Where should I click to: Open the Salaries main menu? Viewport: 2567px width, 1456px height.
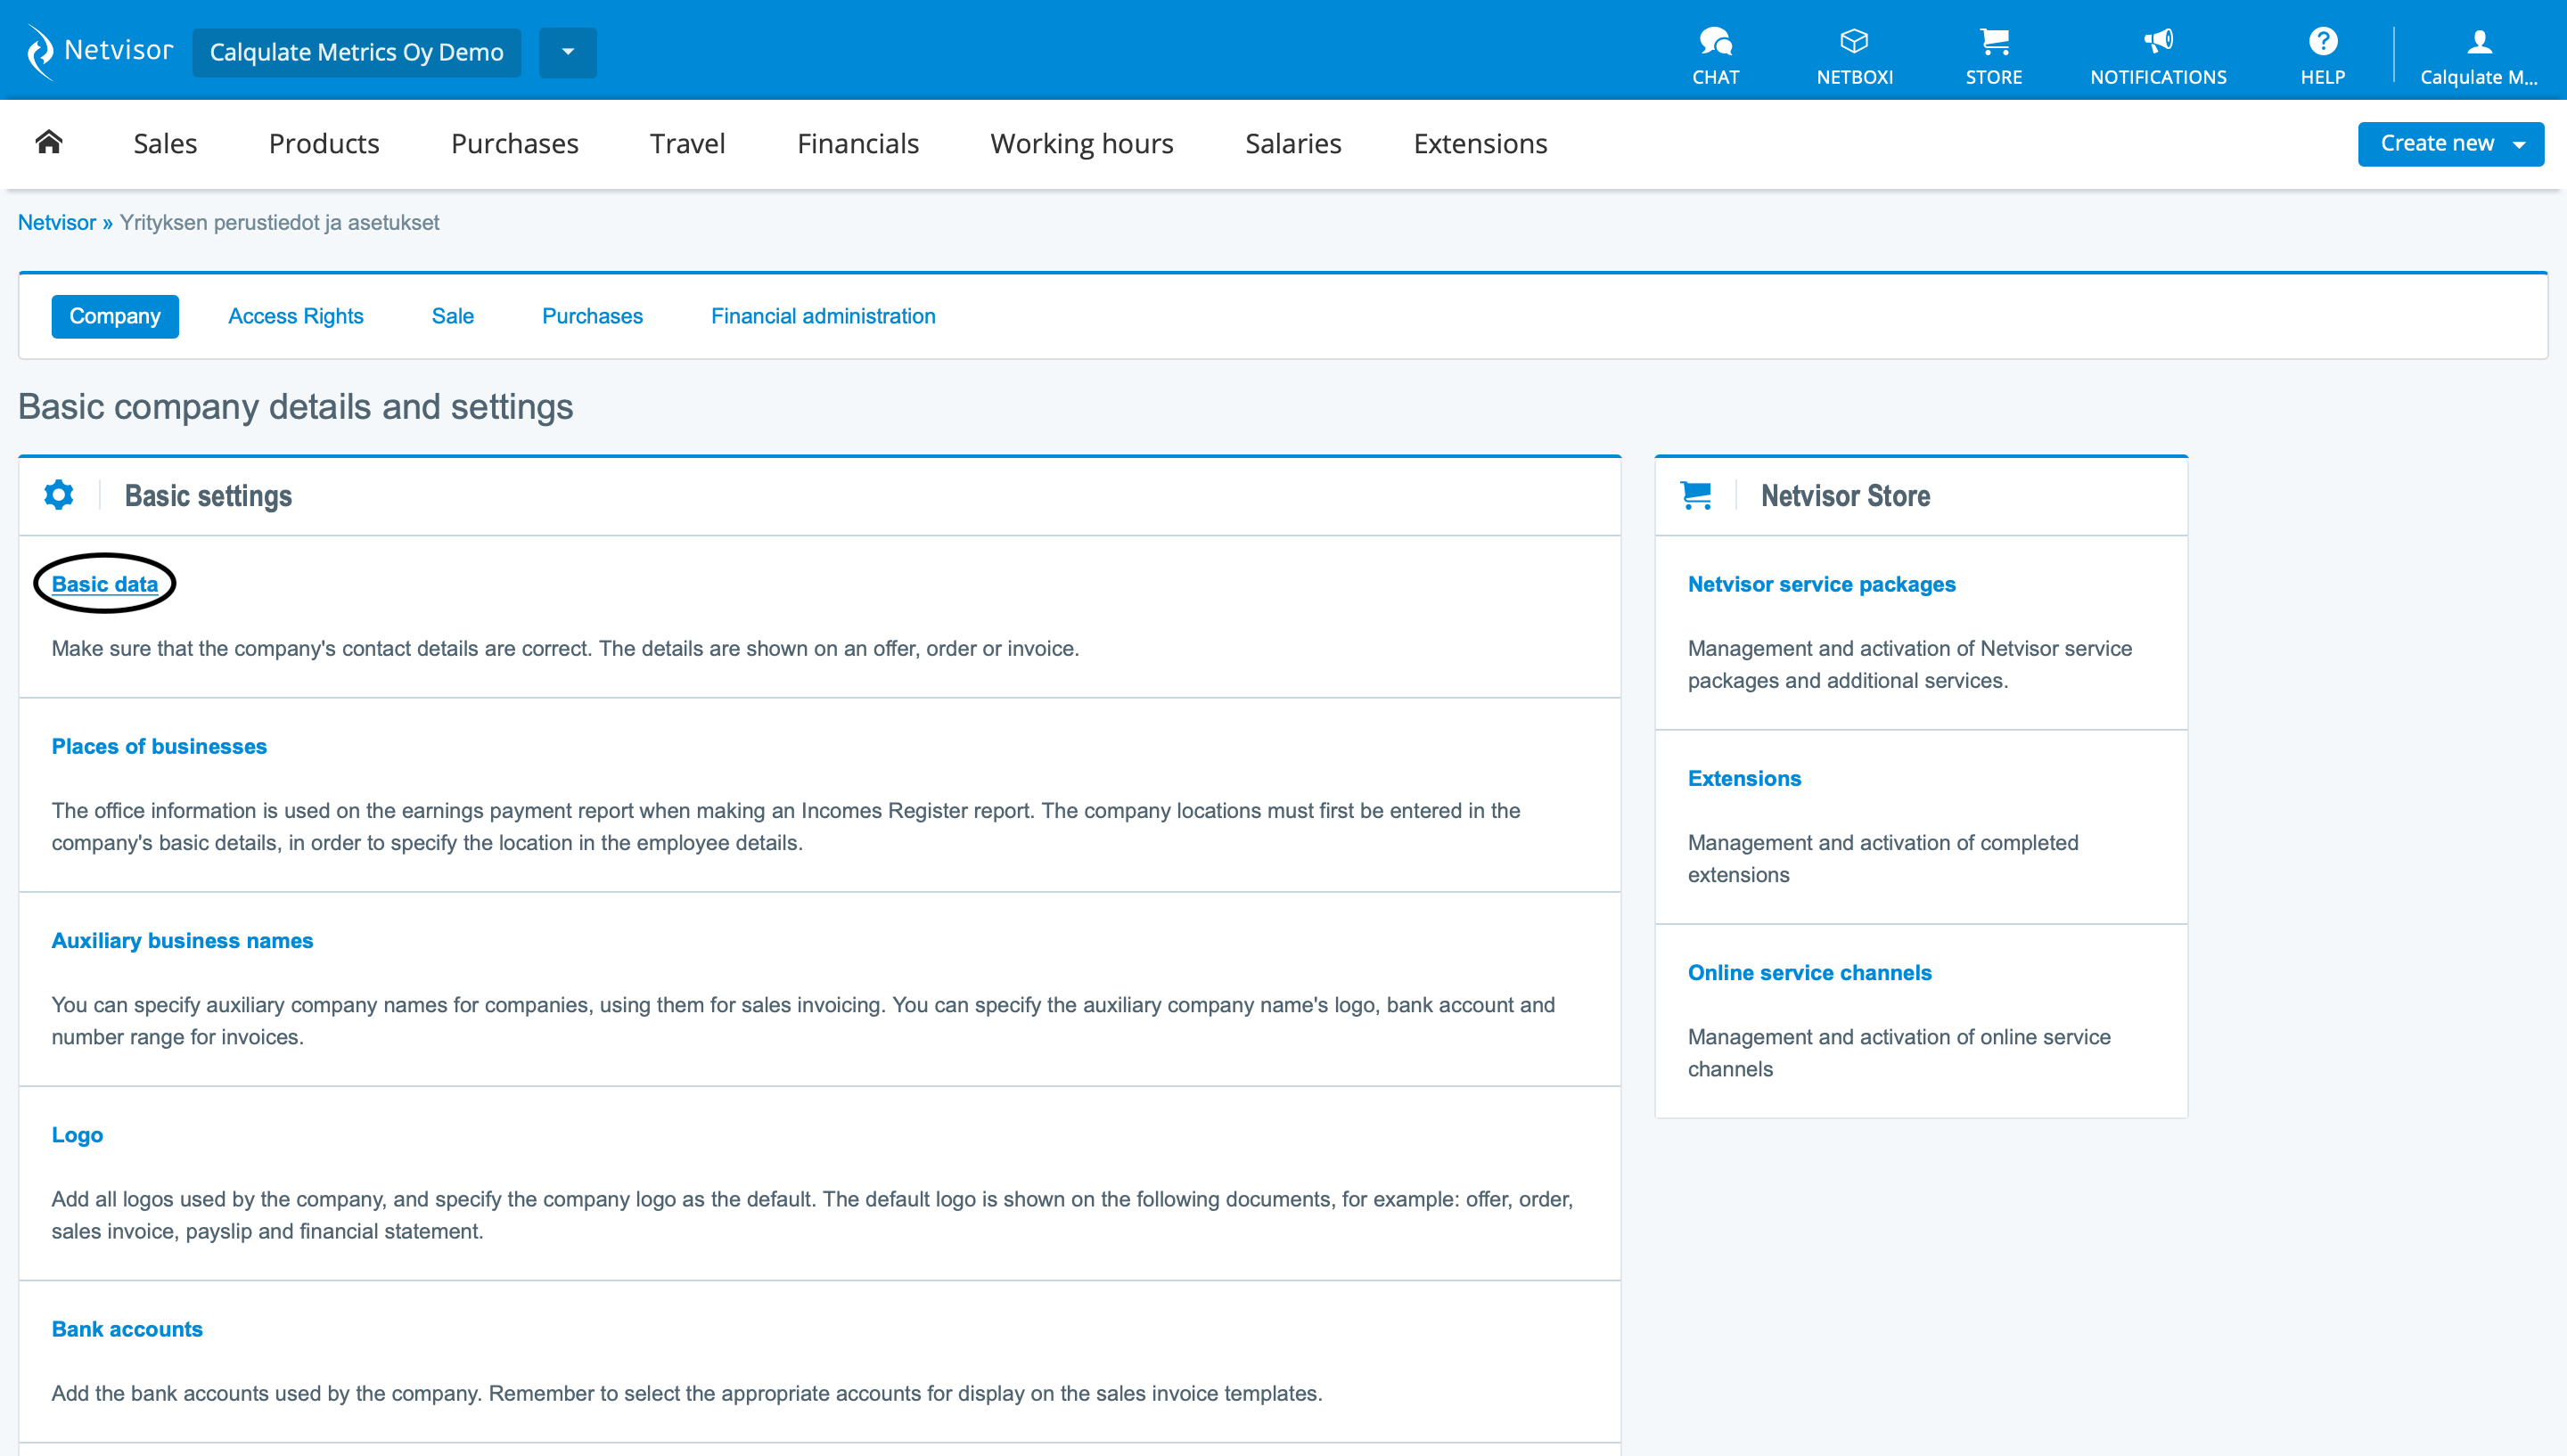point(1292,144)
